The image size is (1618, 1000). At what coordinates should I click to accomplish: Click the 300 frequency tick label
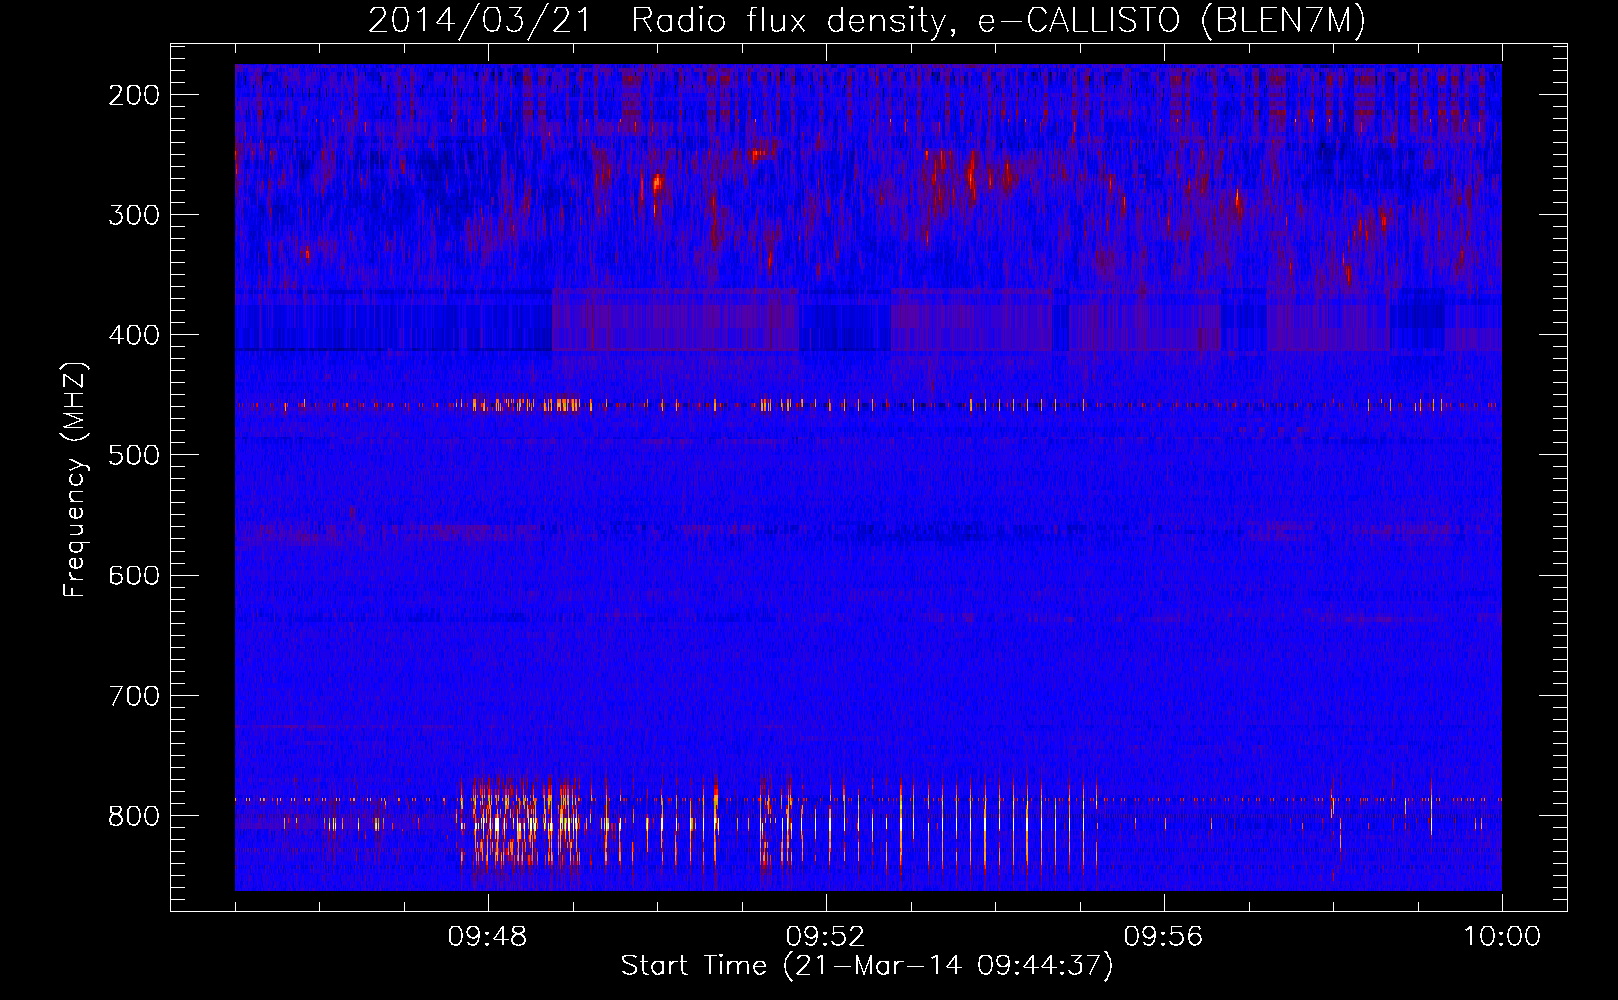click(x=134, y=215)
